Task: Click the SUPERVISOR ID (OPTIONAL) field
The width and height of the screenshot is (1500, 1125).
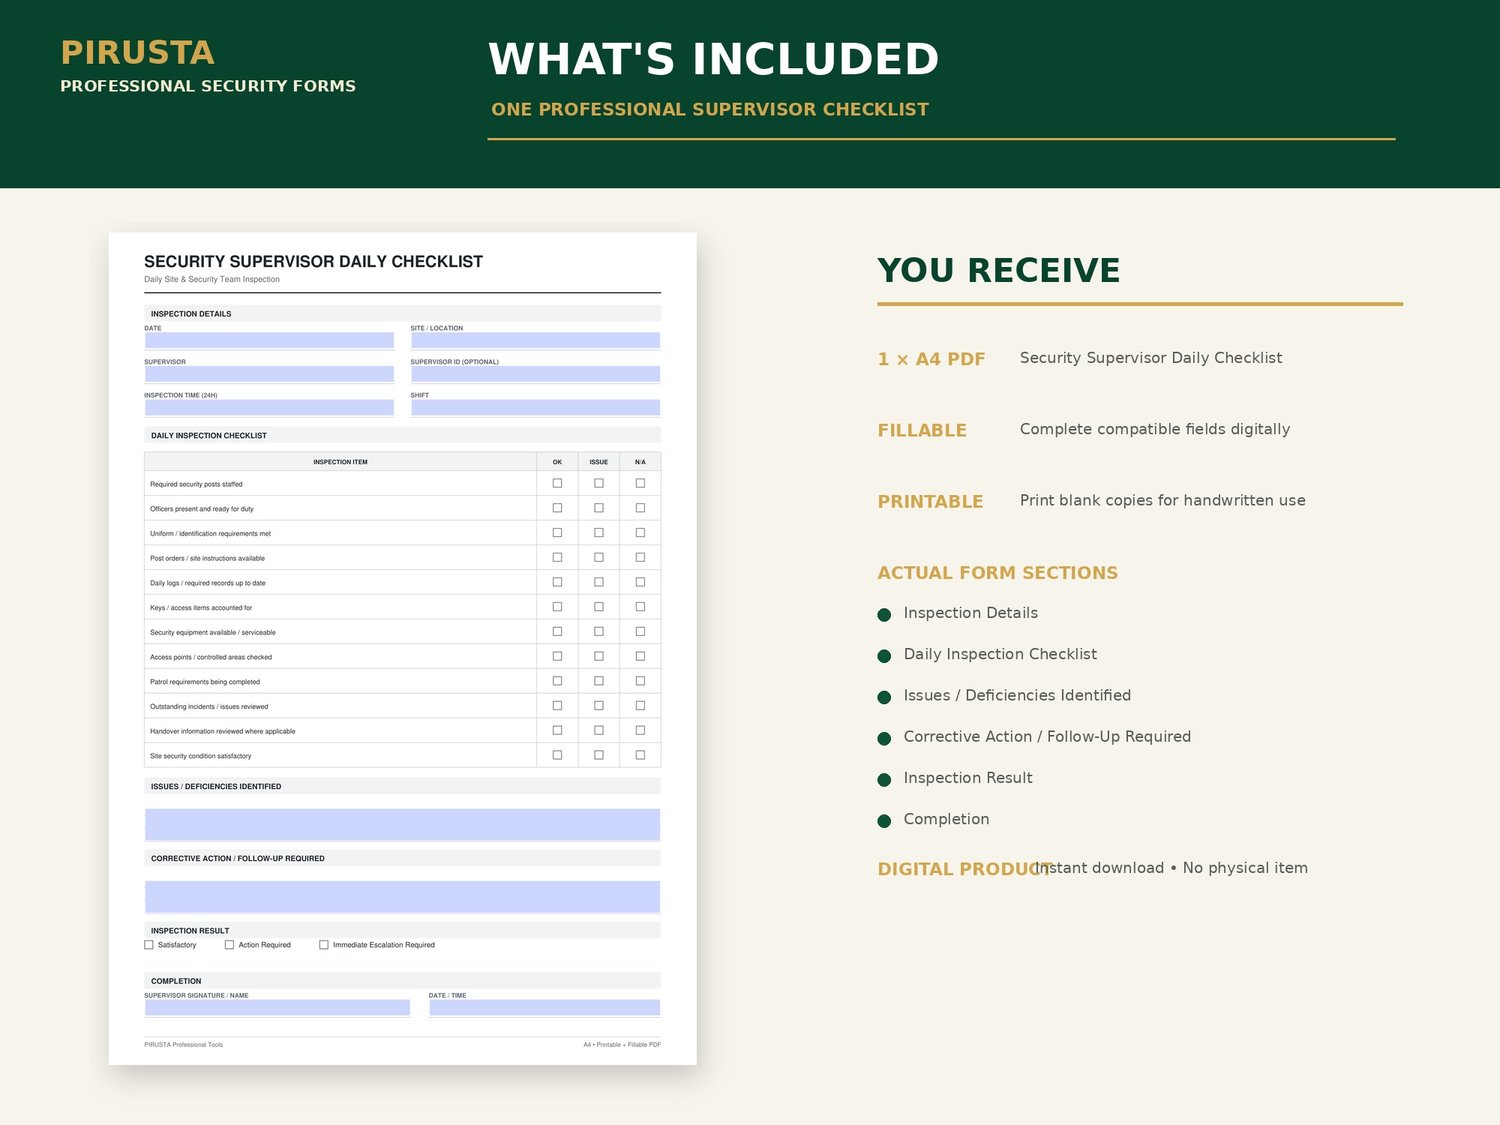Action: click(535, 374)
